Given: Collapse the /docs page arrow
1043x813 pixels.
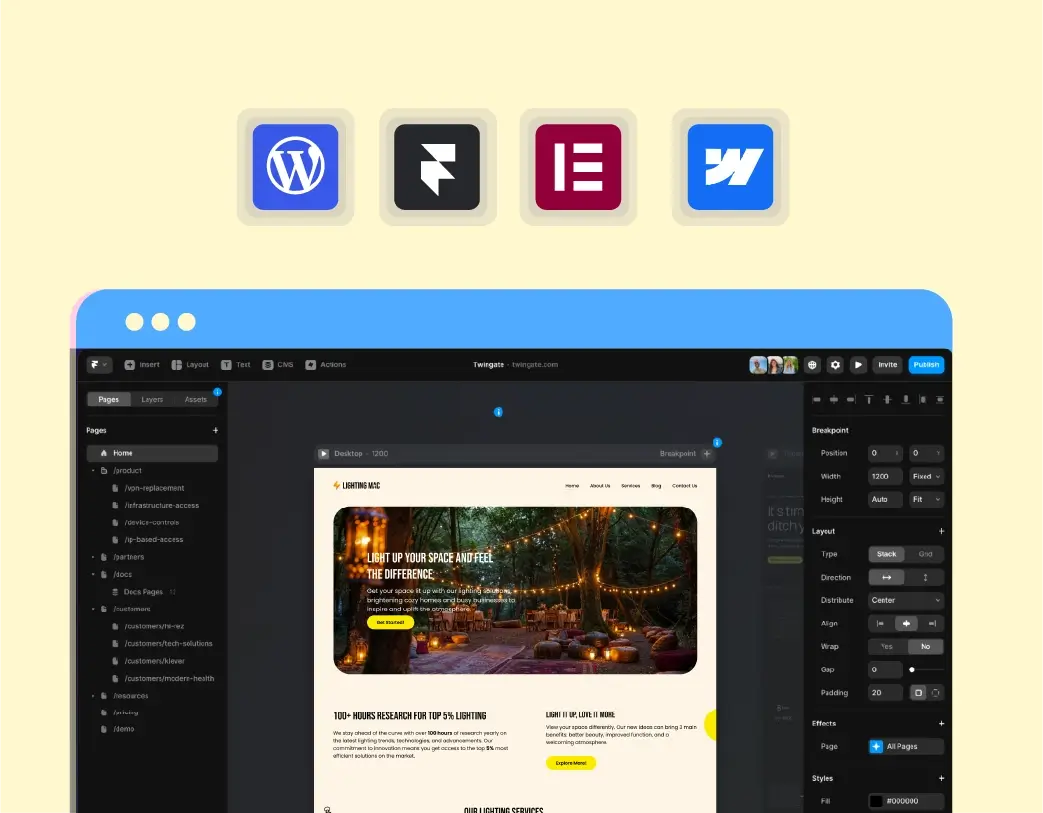Looking at the screenshot, I should coord(93,574).
